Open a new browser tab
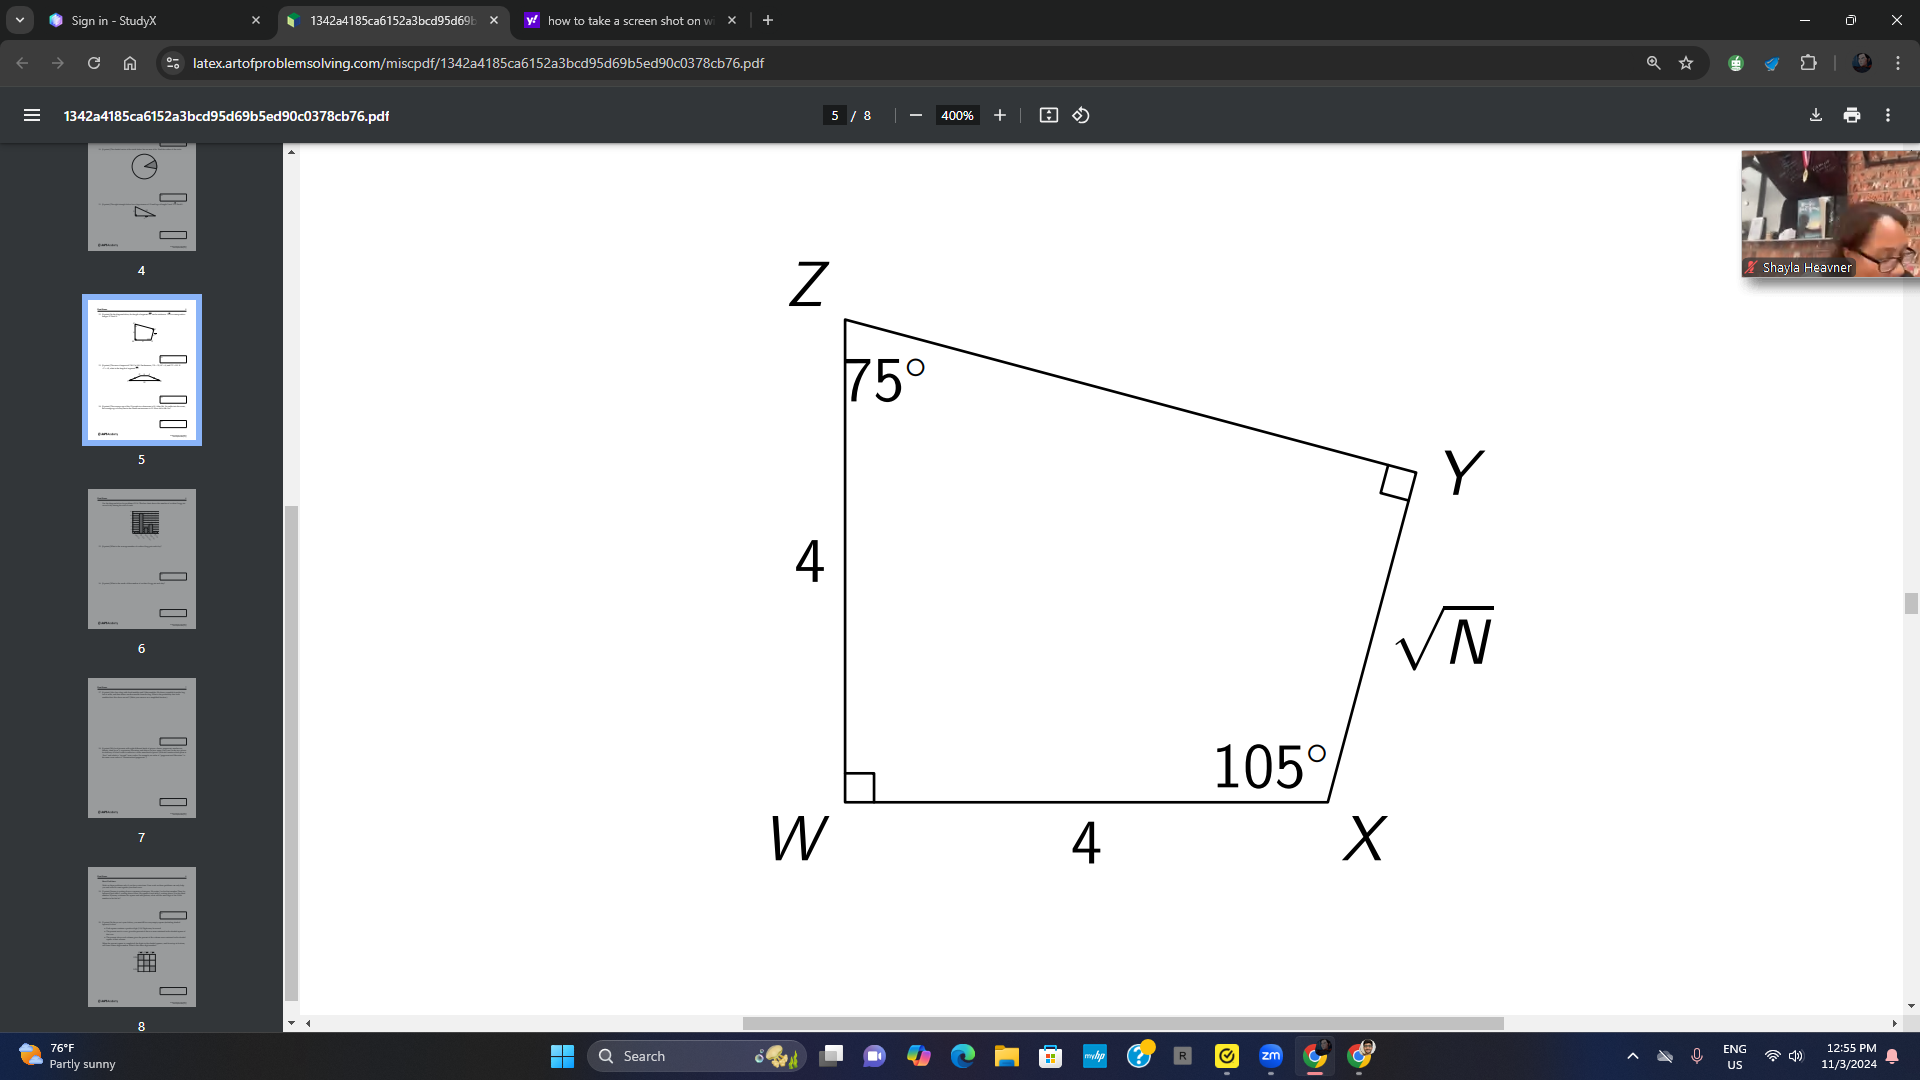The height and width of the screenshot is (1080, 1920). [x=768, y=20]
